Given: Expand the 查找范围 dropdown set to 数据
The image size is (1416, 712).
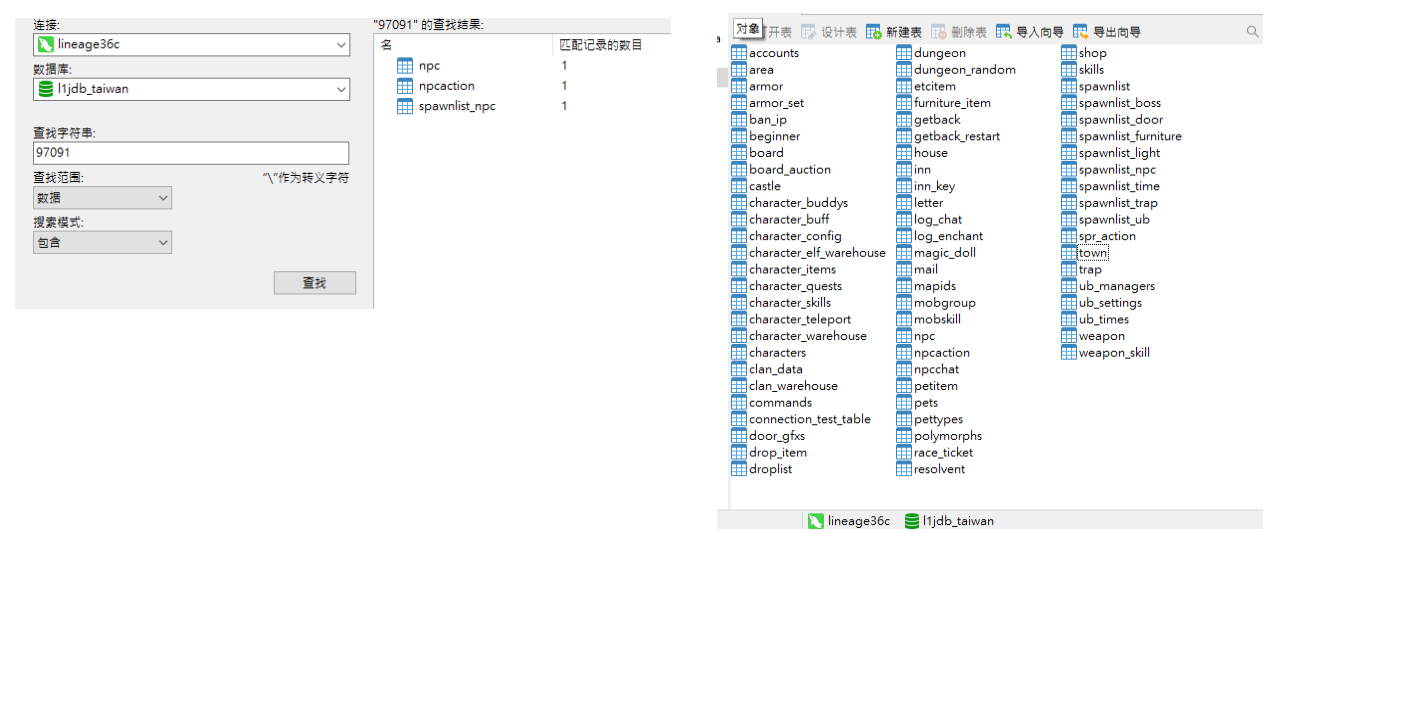Looking at the screenshot, I should point(102,198).
